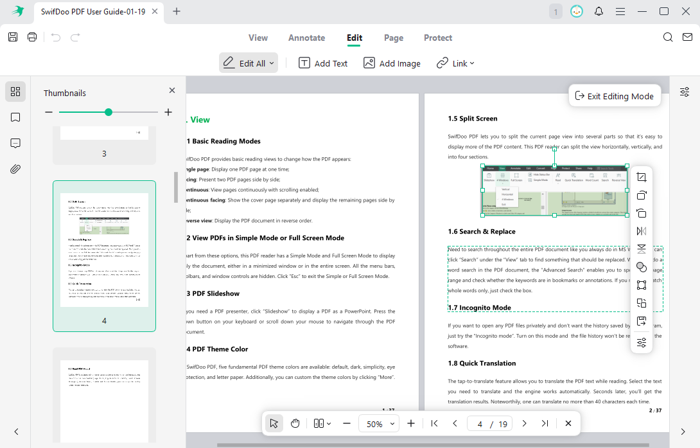Show the thumbnails panel sidebar icon
The height and width of the screenshot is (448, 700).
point(15,91)
